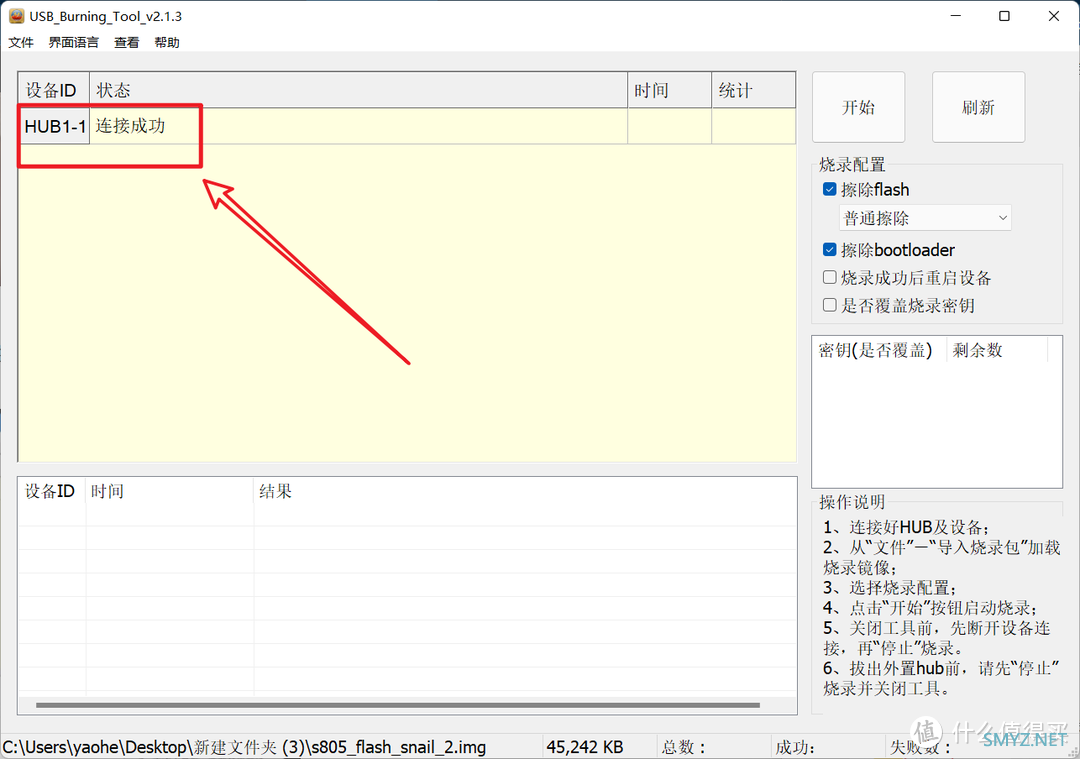Screen dimensions: 1080x759
Task: Open the 文件 menu
Action: [21, 43]
